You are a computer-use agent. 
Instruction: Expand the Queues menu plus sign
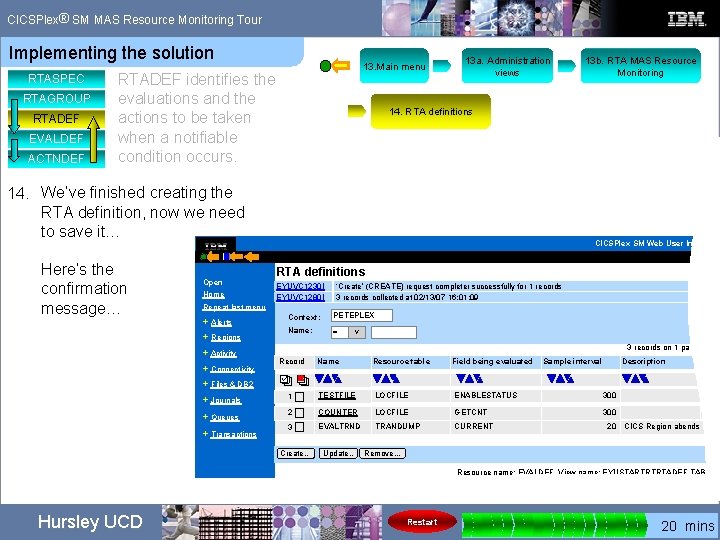tap(206, 416)
